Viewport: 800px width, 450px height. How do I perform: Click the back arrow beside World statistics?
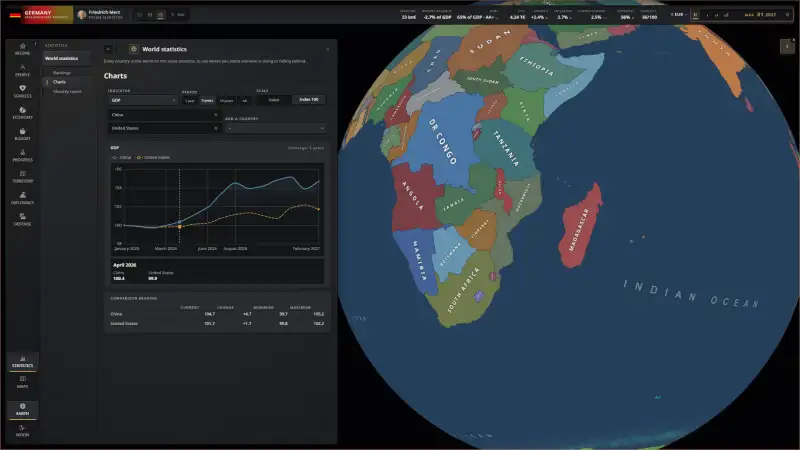pyautogui.click(x=108, y=49)
